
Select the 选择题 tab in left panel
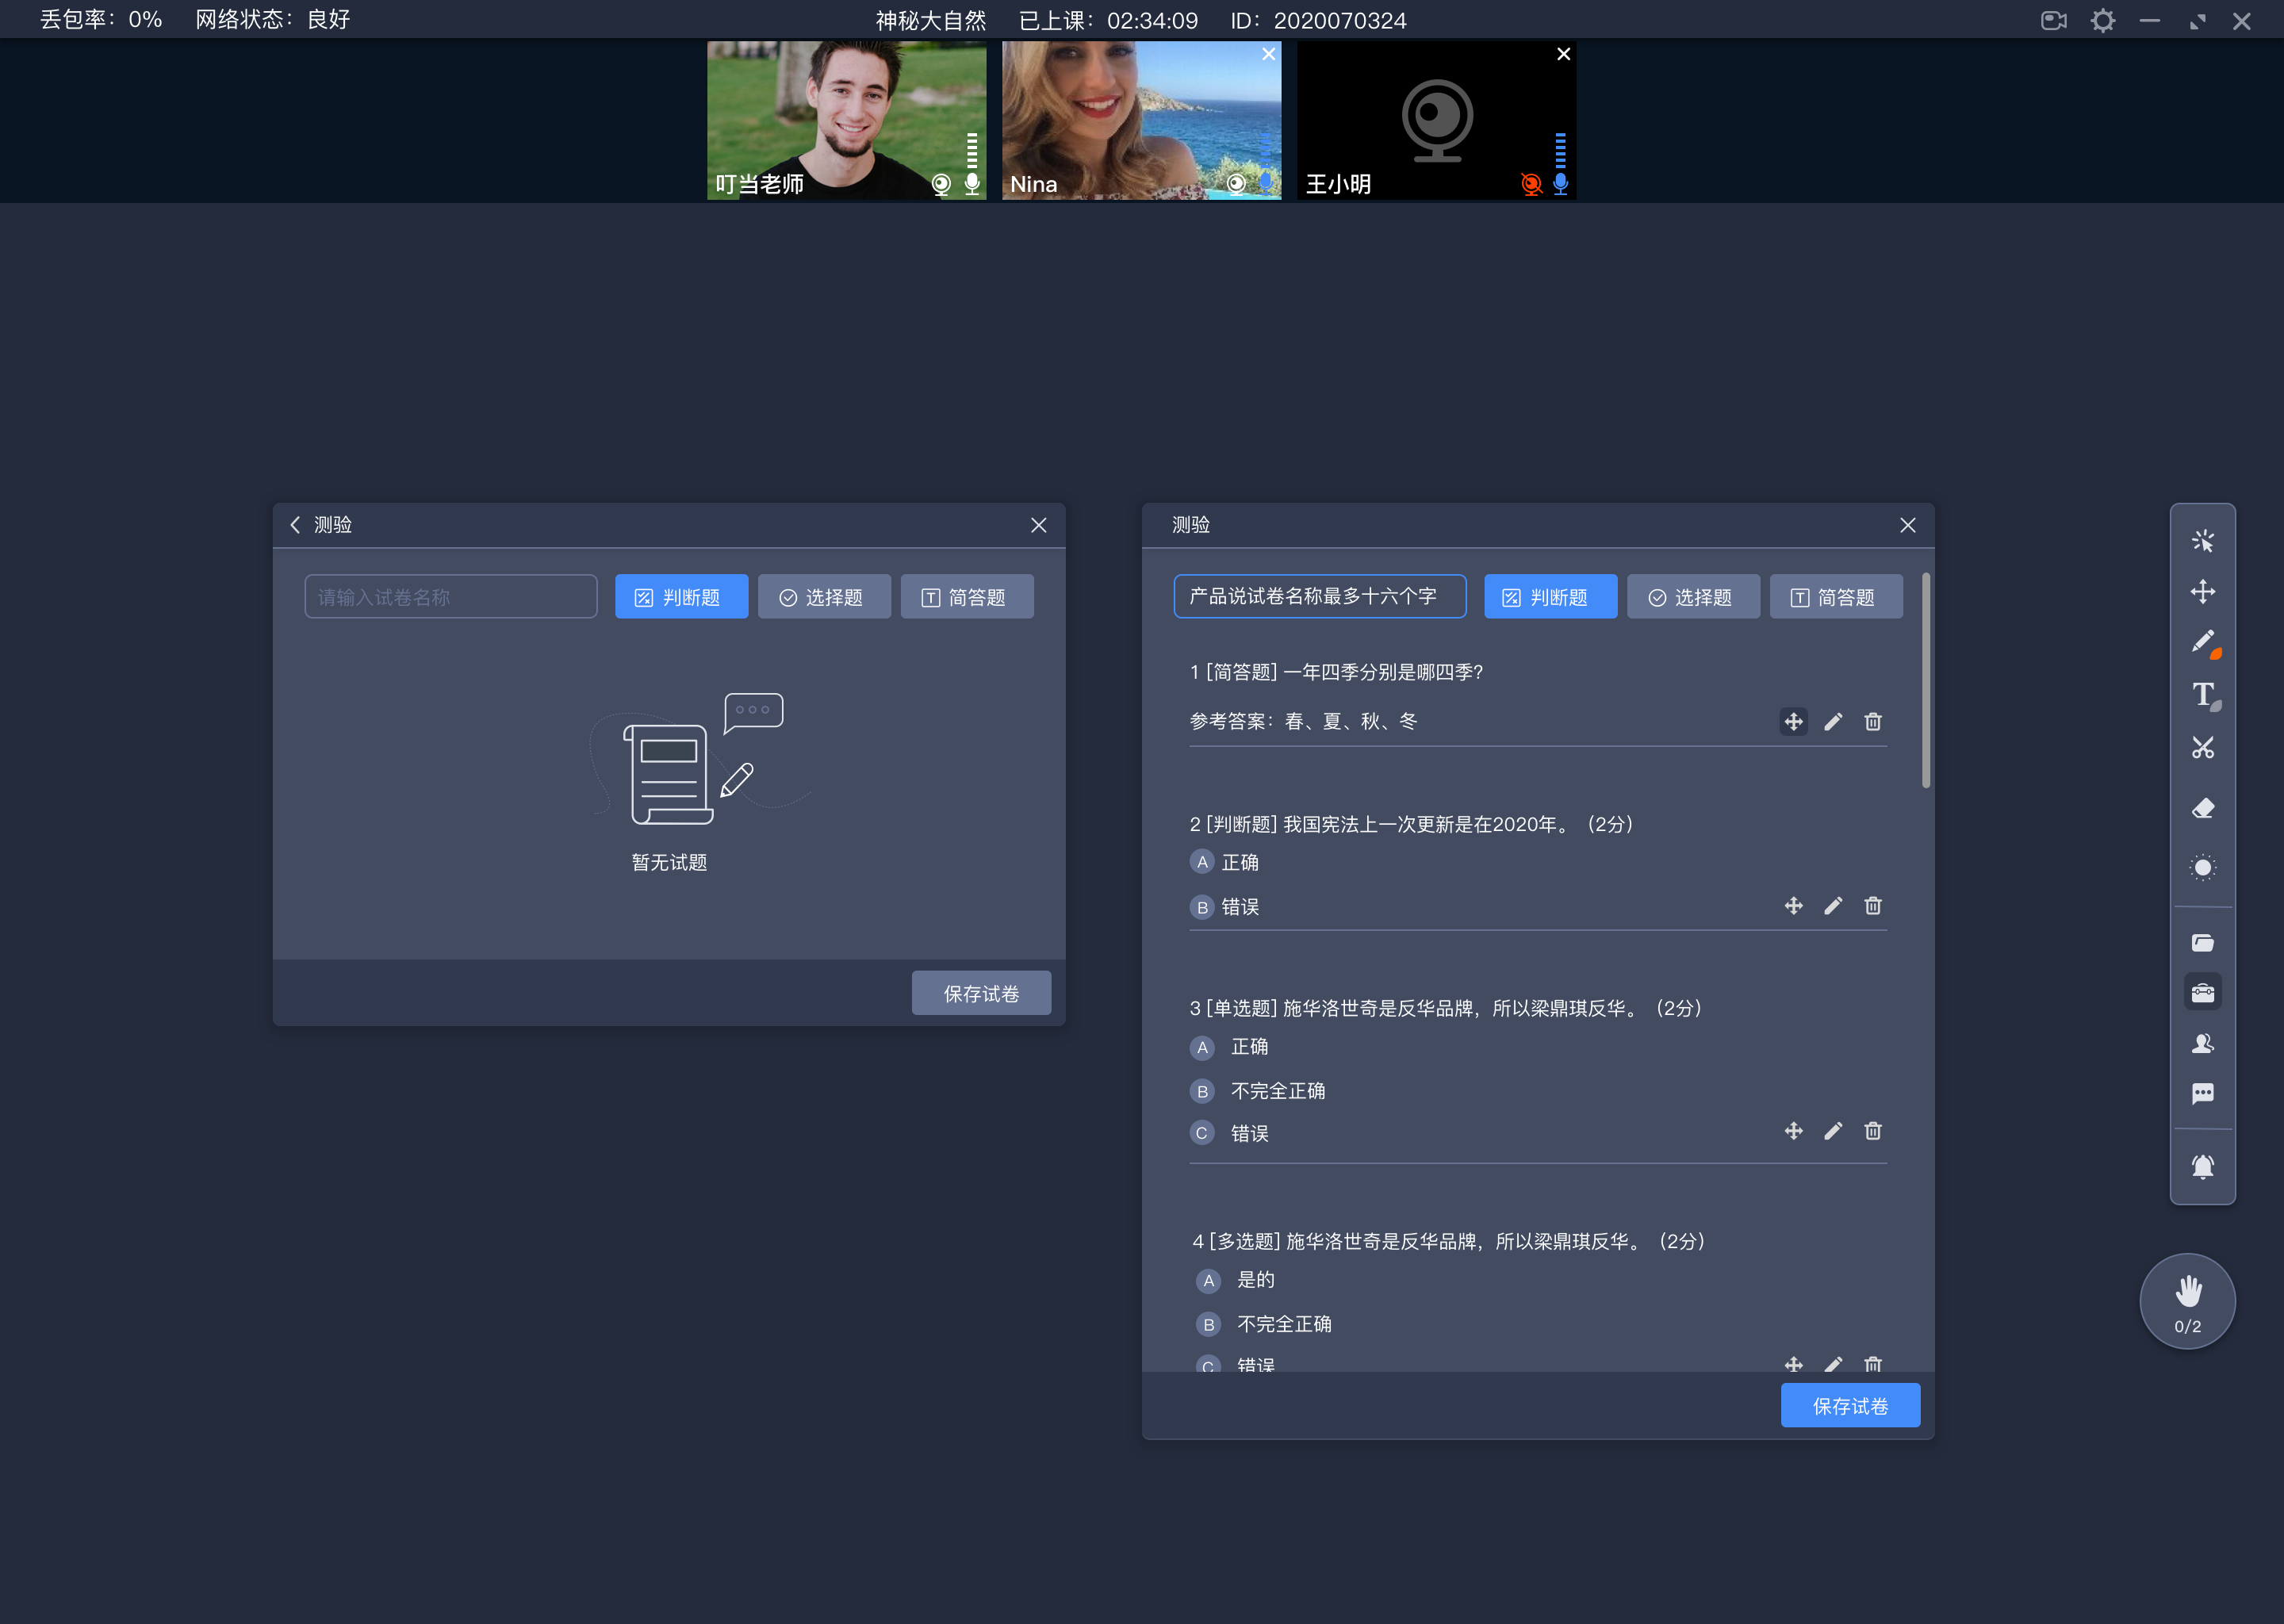point(822,596)
